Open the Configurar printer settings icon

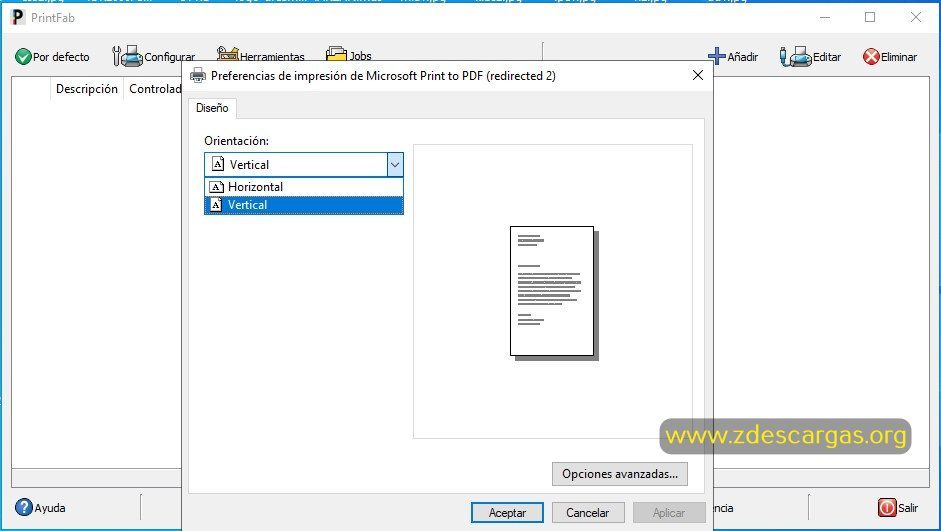point(127,56)
